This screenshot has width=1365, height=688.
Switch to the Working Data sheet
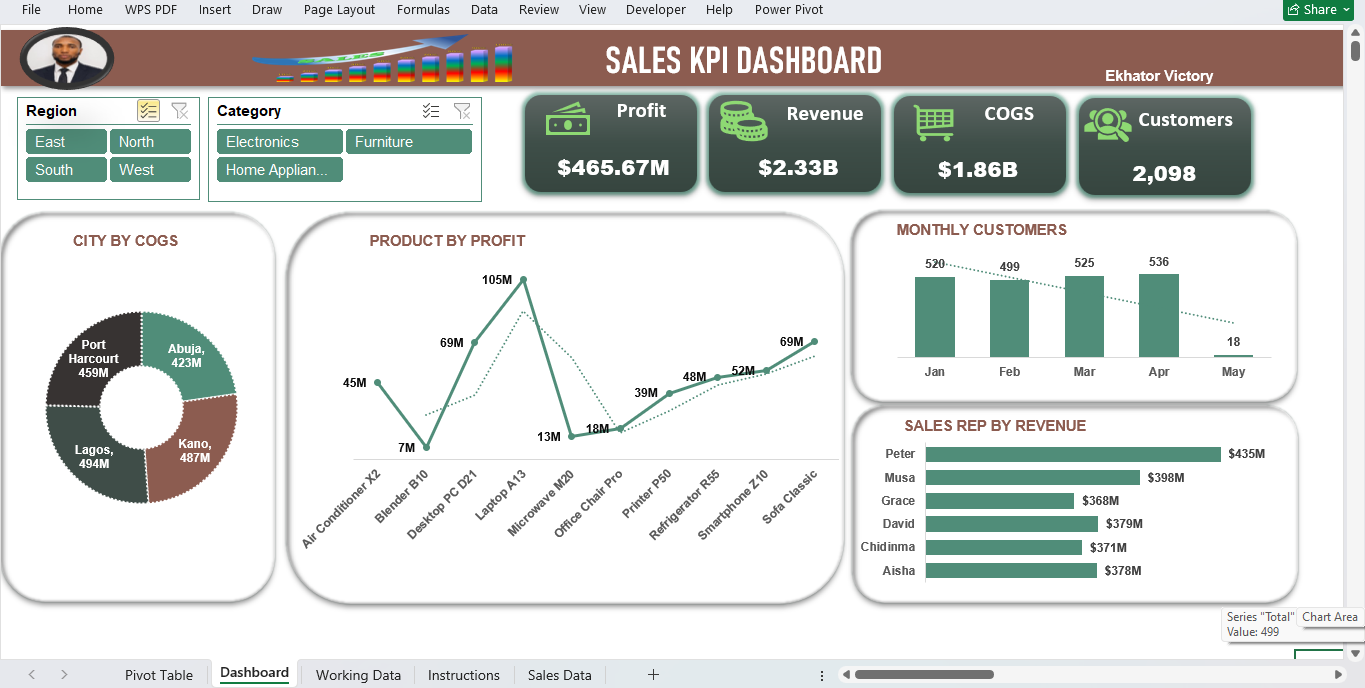[358, 675]
